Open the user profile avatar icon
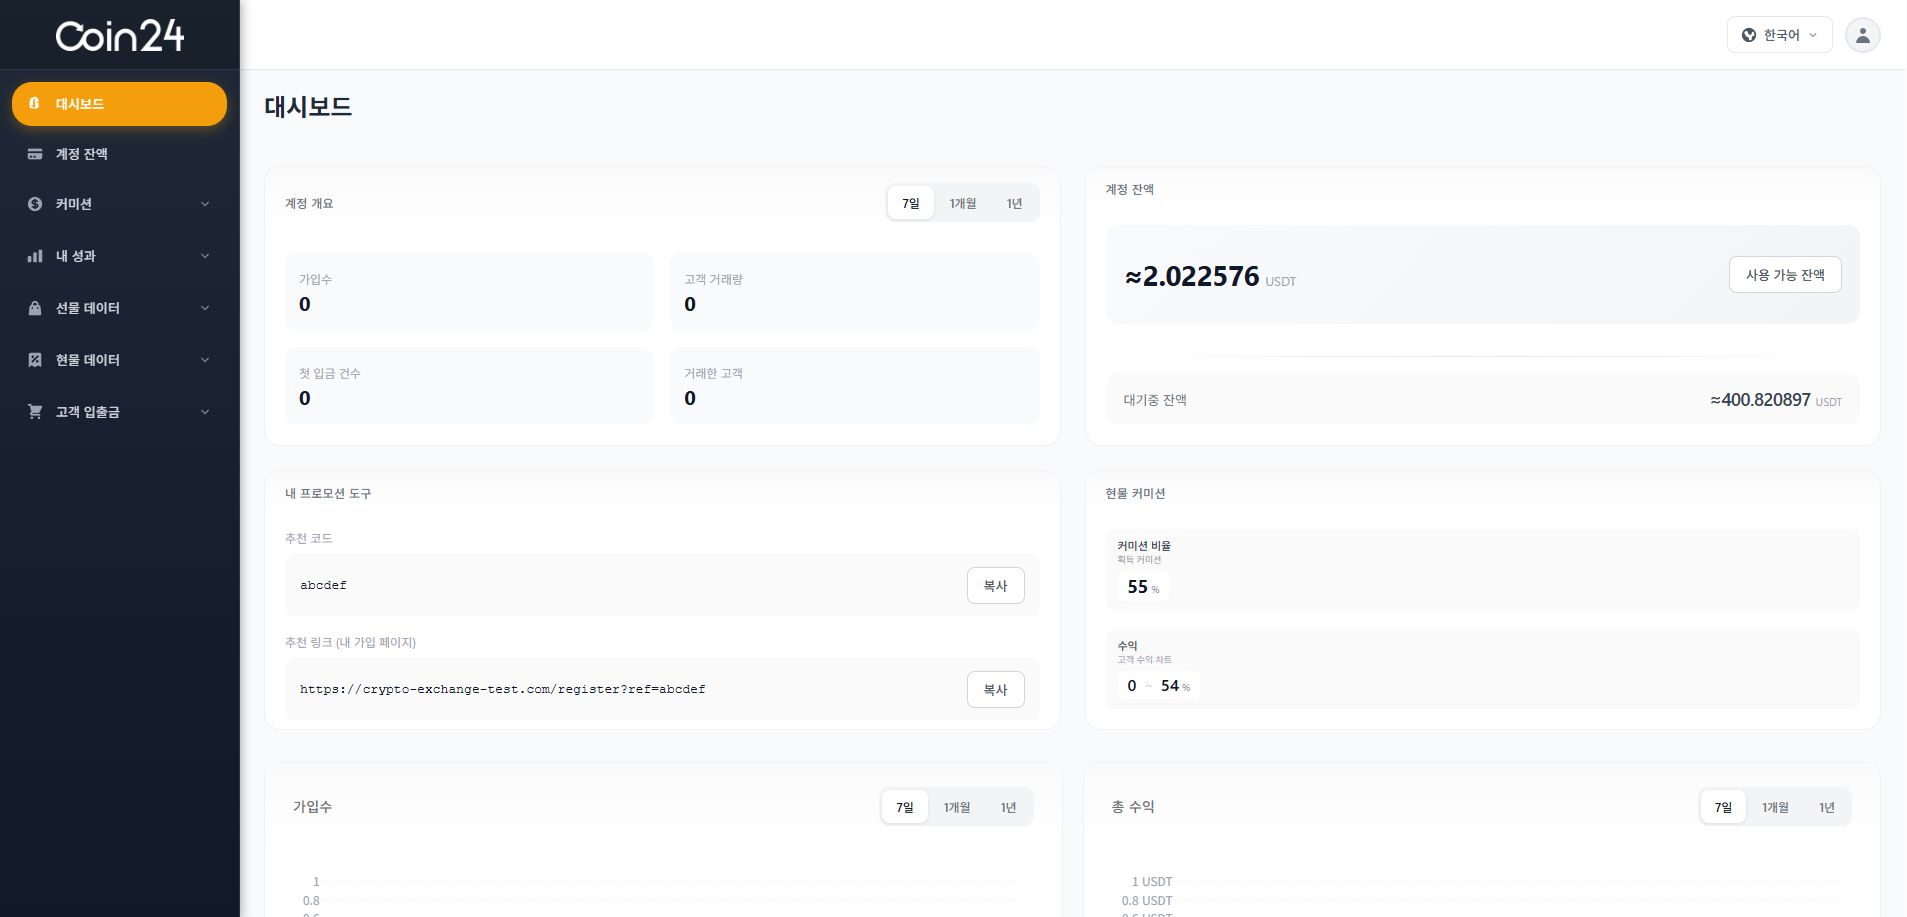This screenshot has height=917, width=1907. (x=1862, y=35)
